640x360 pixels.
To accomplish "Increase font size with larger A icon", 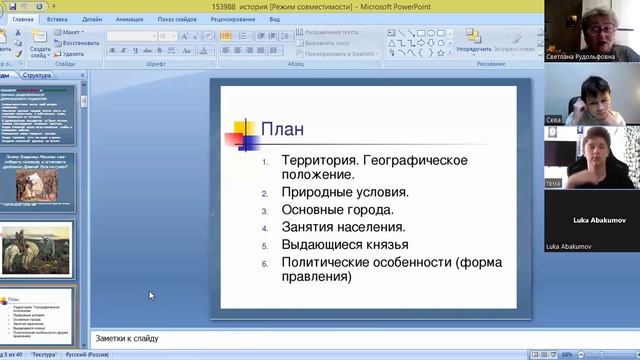I will tap(184, 36).
